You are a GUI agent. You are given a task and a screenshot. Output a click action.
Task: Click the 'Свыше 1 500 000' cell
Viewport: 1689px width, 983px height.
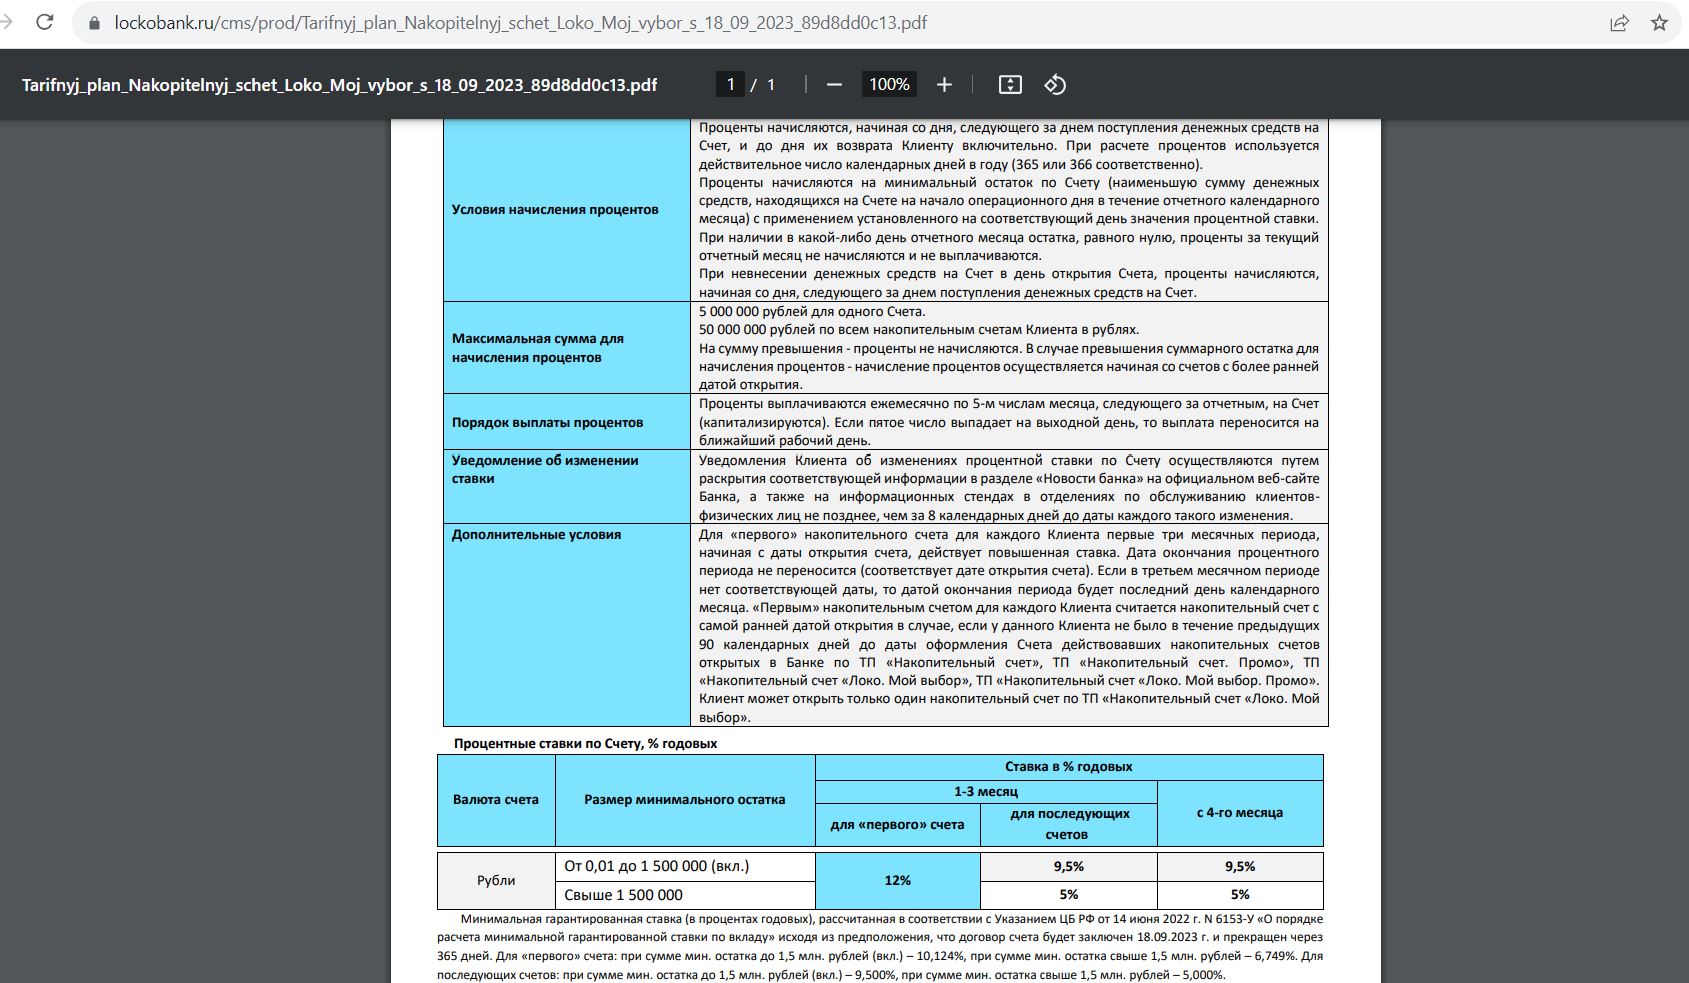(685, 895)
